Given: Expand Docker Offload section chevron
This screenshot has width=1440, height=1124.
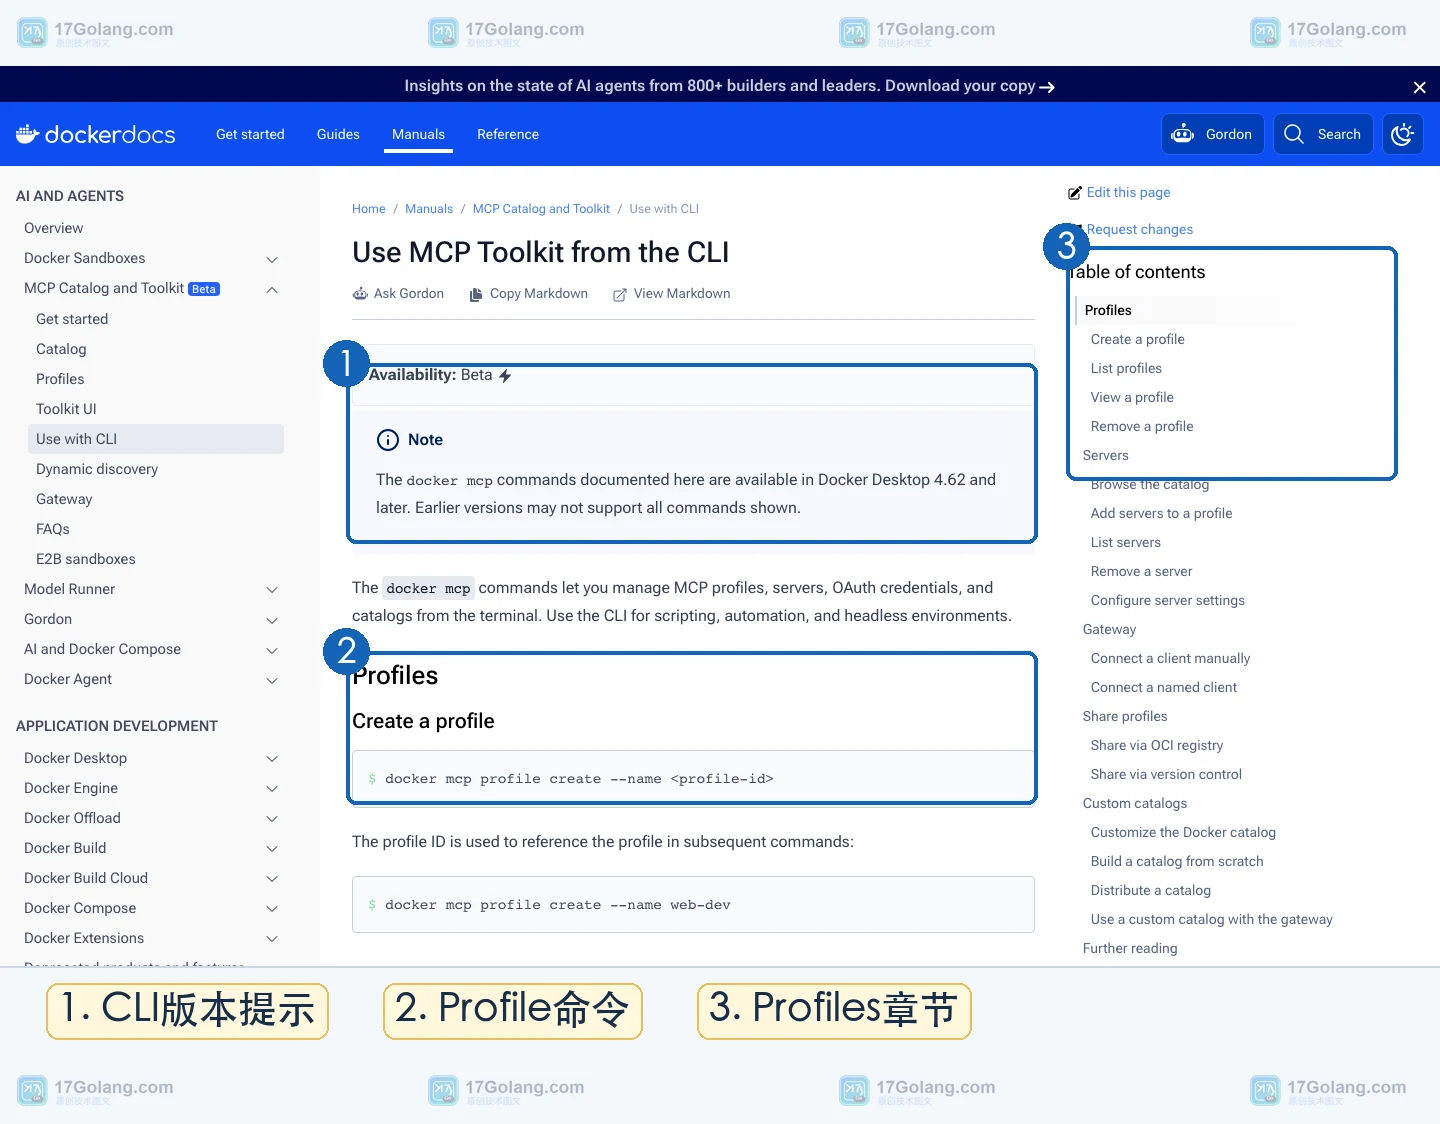Looking at the screenshot, I should pos(272,819).
